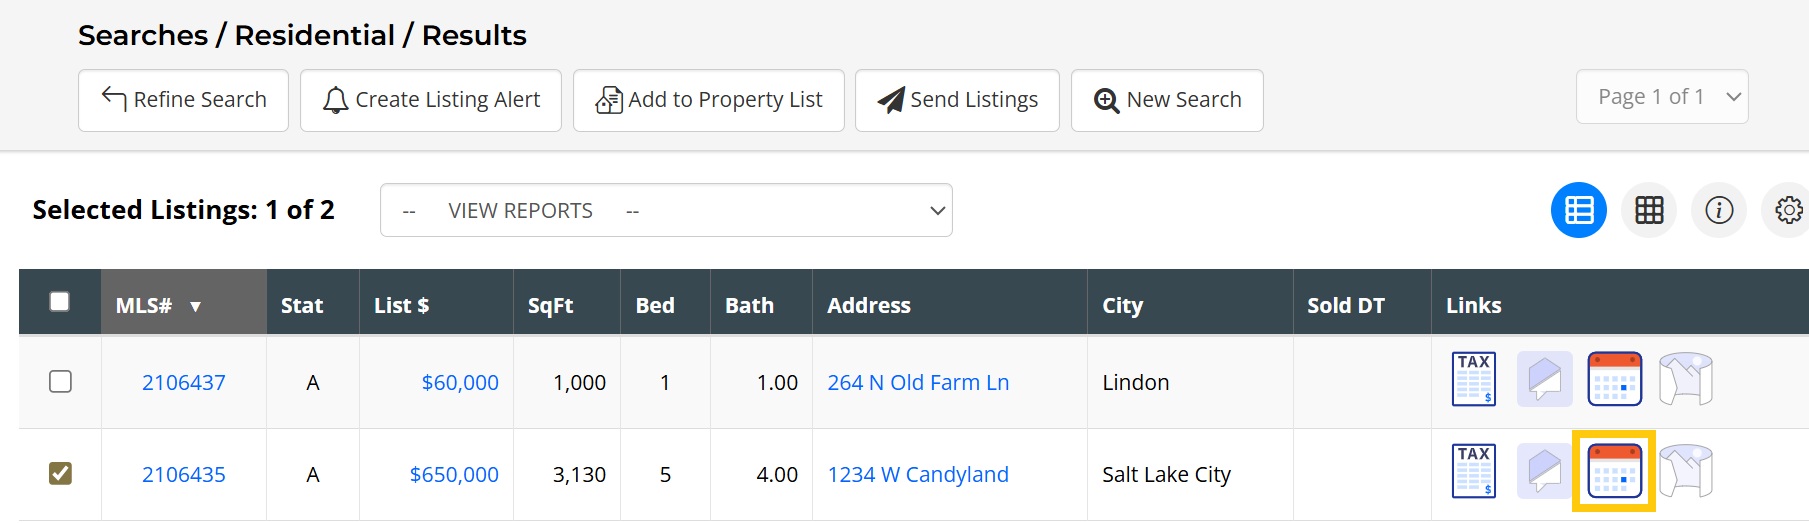This screenshot has width=1809, height=523.
Task: Sort table by List $ column
Action: tap(401, 306)
